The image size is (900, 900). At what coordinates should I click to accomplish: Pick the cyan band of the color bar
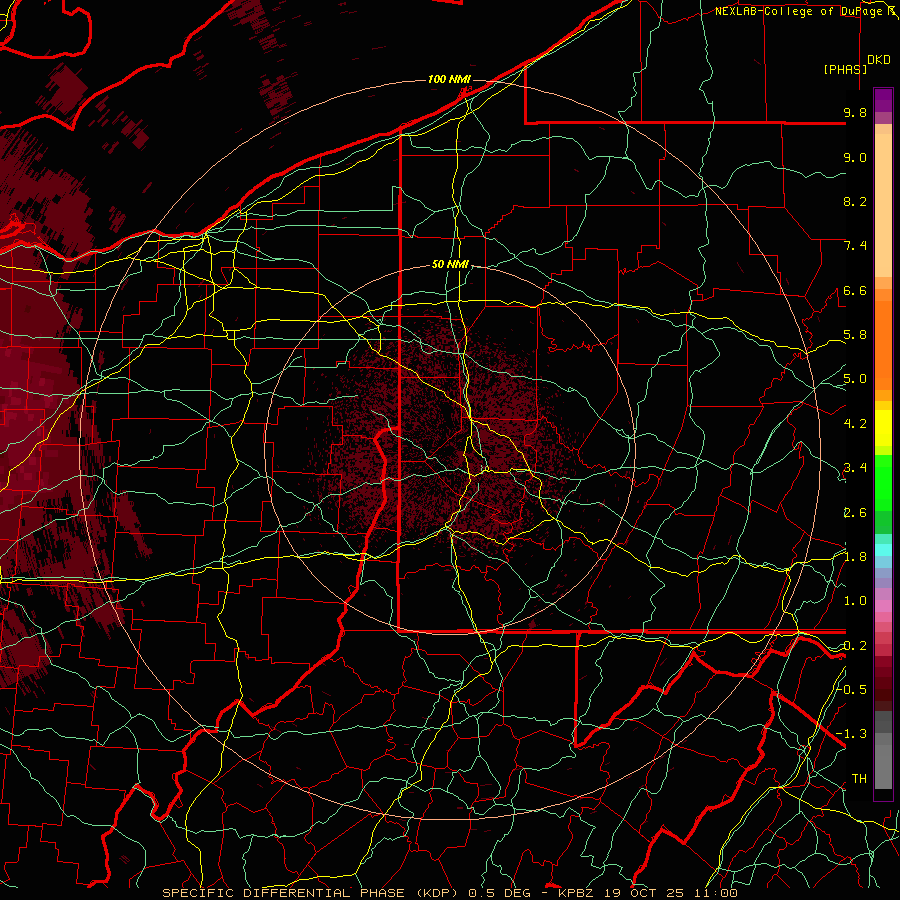883,549
